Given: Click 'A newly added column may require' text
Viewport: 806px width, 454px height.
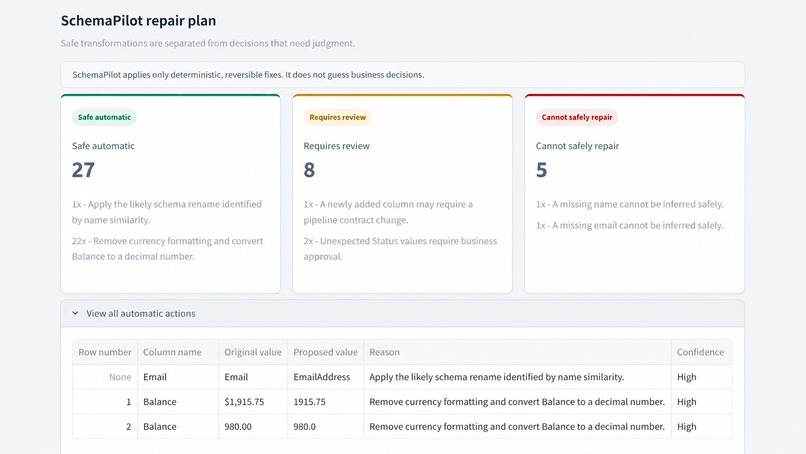Looking at the screenshot, I should [x=388, y=212].
